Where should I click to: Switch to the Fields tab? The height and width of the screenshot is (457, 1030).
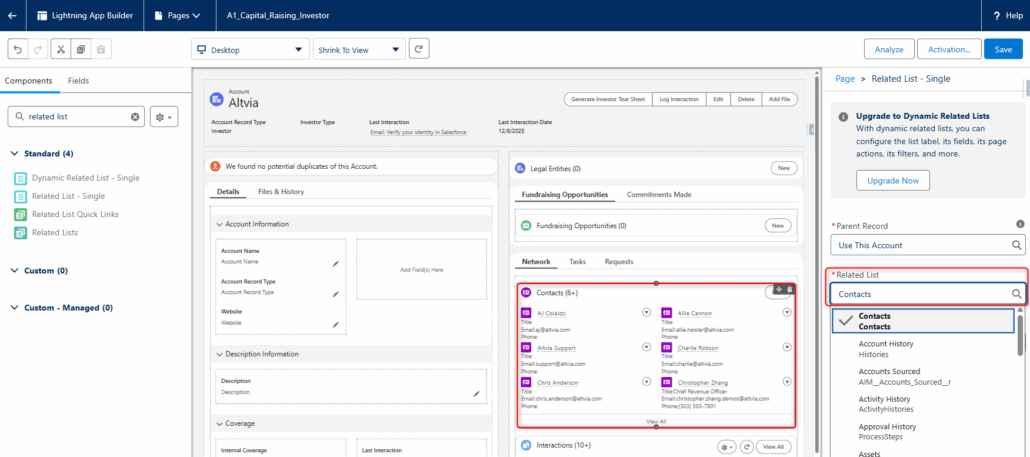[78, 80]
